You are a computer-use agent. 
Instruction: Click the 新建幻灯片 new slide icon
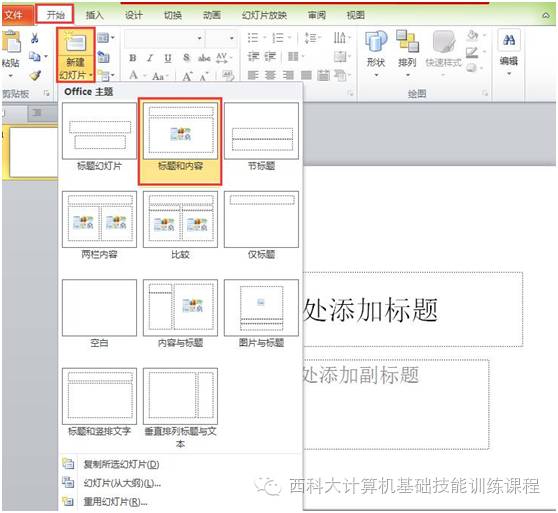point(75,42)
